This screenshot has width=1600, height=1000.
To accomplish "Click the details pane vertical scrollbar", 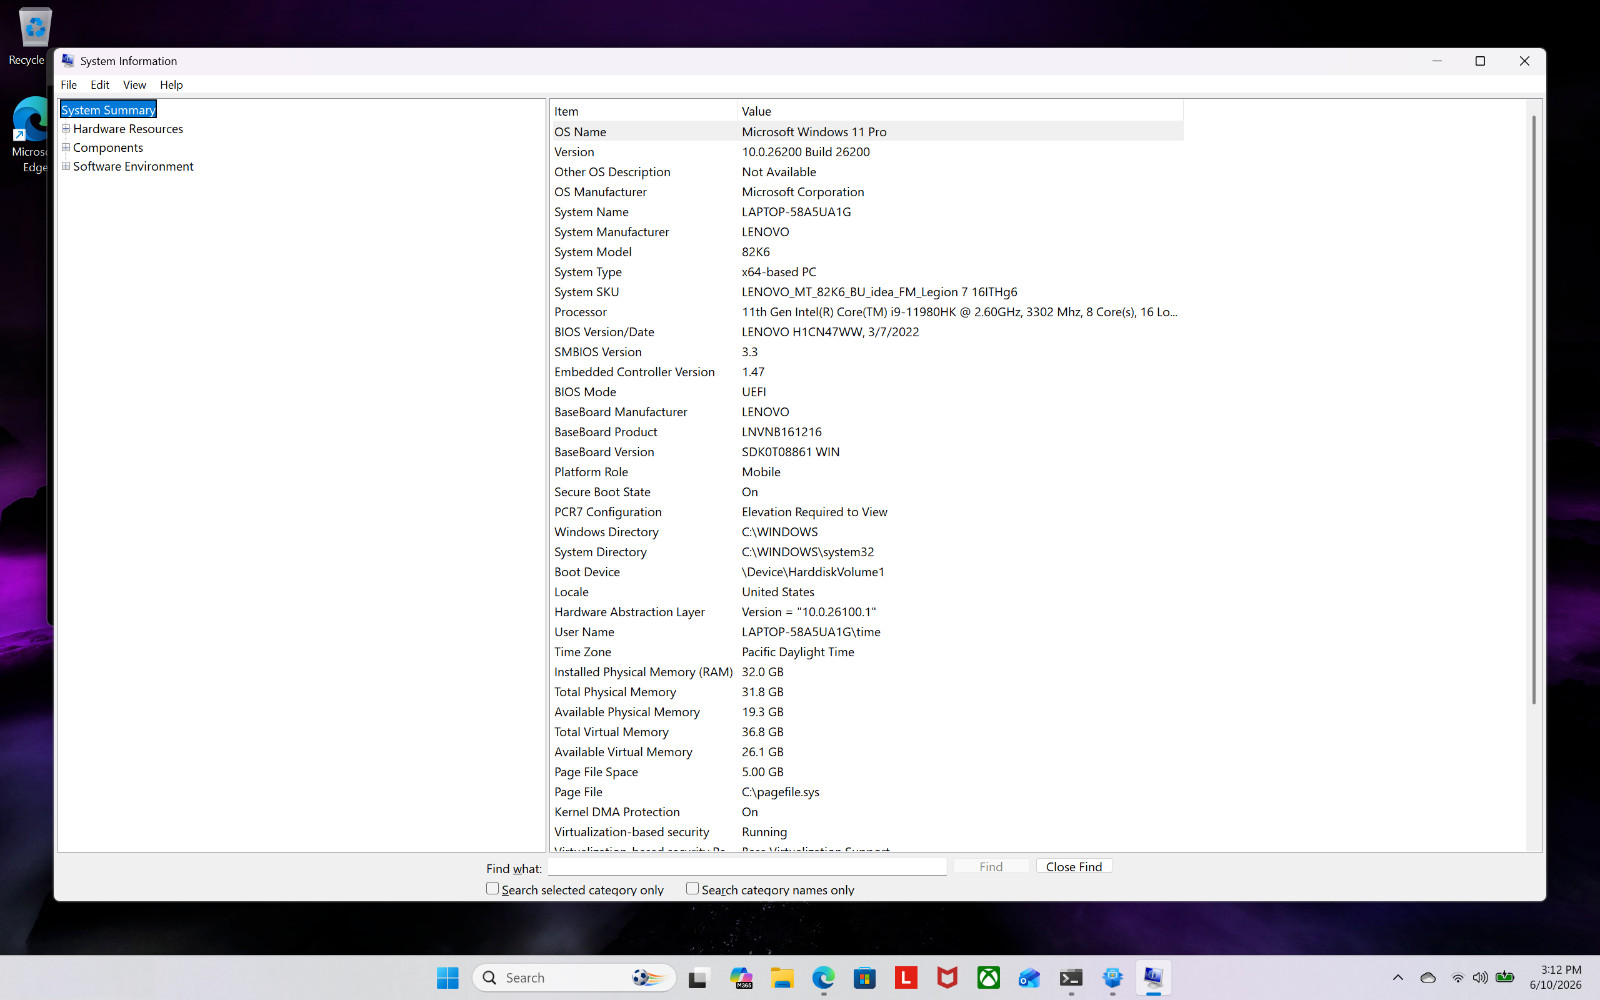I will [x=1534, y=410].
